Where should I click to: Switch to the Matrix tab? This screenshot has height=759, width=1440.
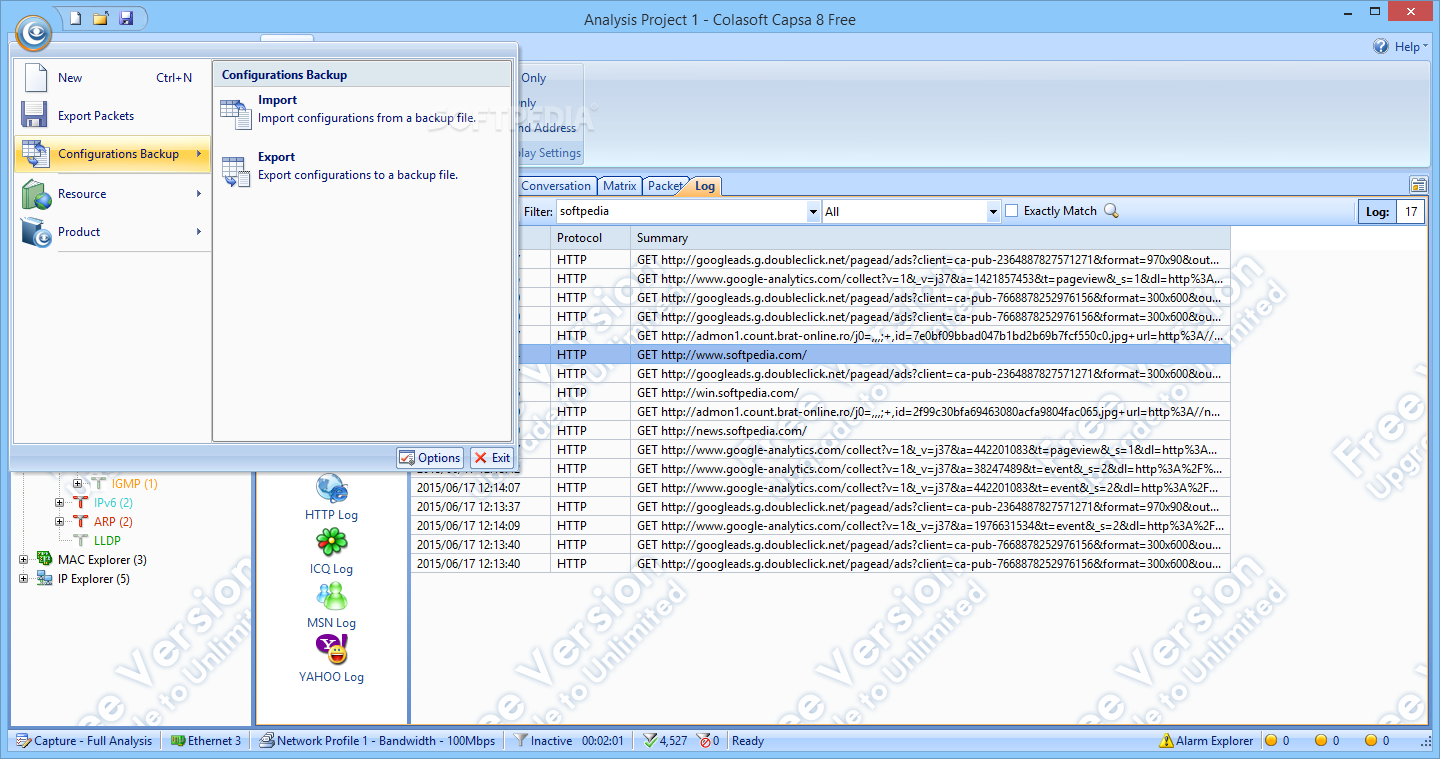pyautogui.click(x=620, y=186)
